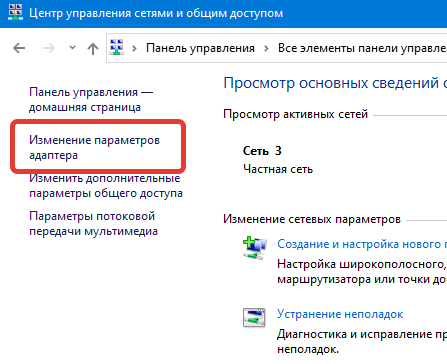The height and width of the screenshot is (364, 447).
Task: Click the Forward navigation arrow
Action: 49,48
